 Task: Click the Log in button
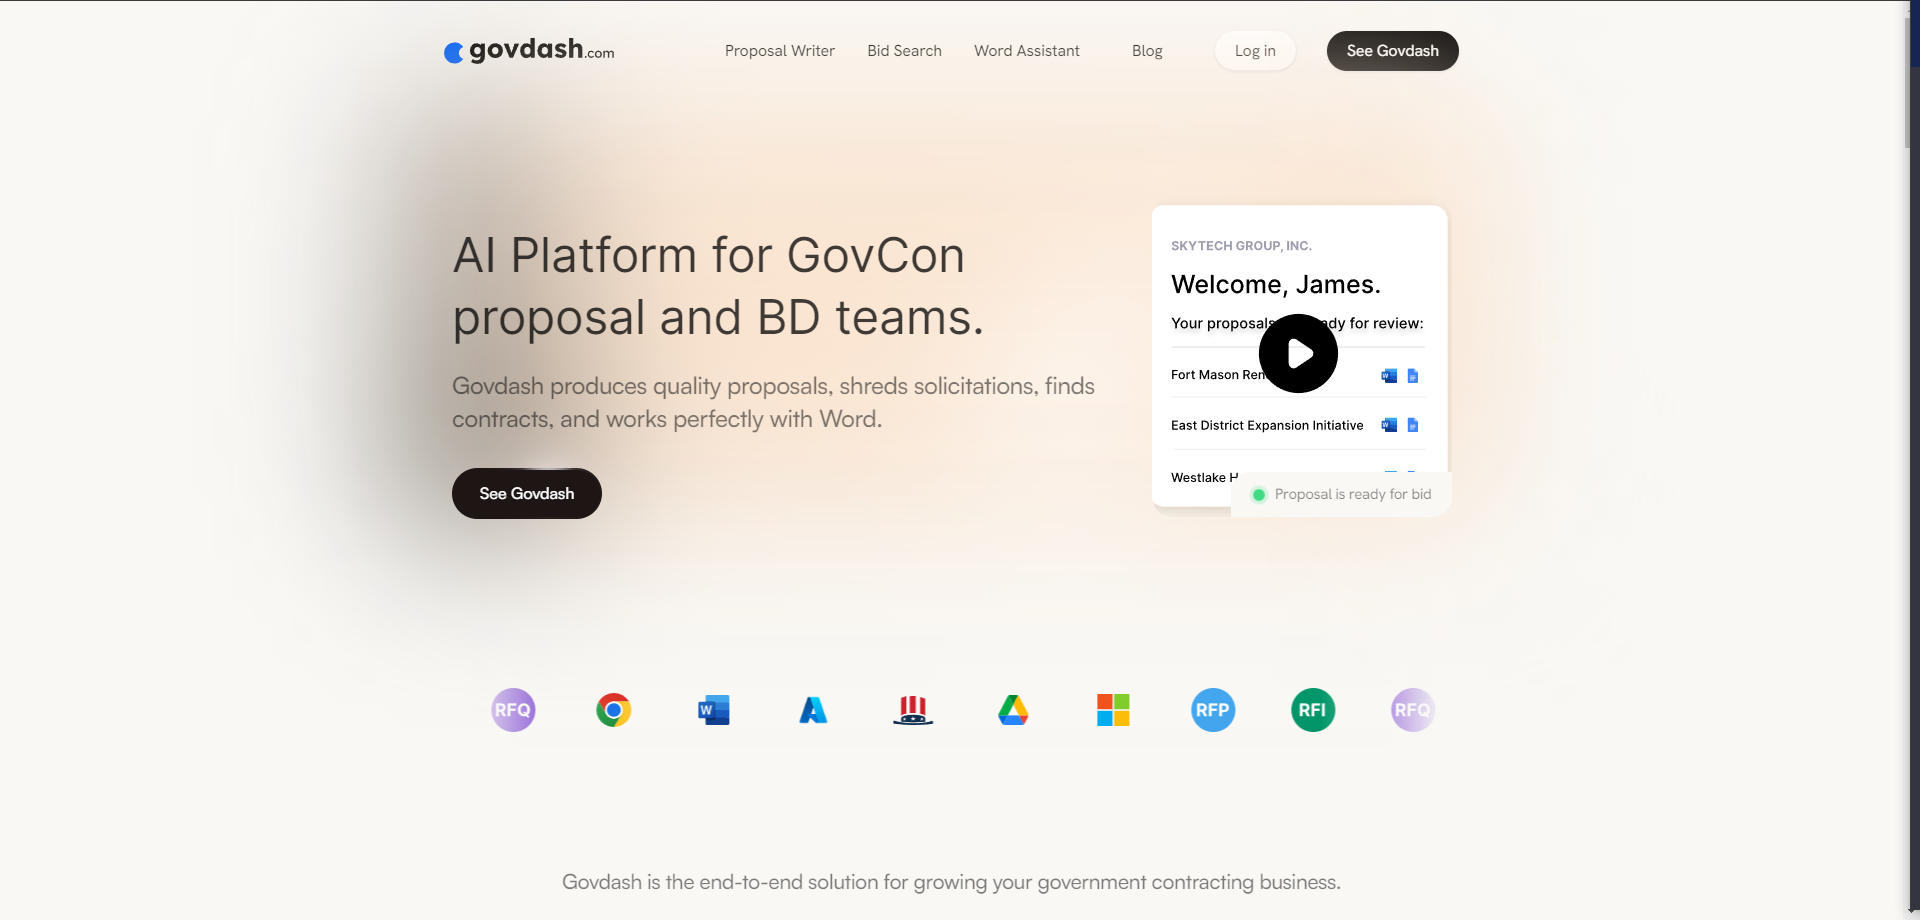coord(1255,51)
